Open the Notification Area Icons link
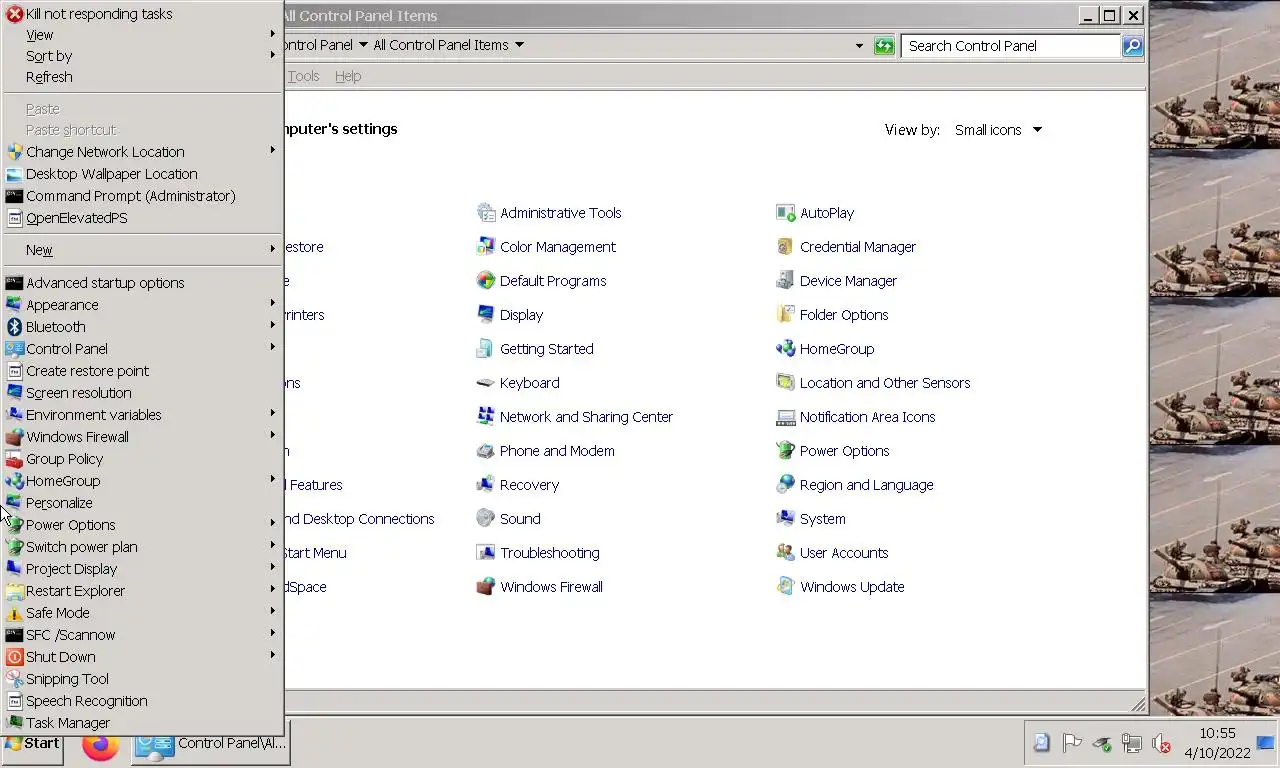The height and width of the screenshot is (768, 1280). 868,417
